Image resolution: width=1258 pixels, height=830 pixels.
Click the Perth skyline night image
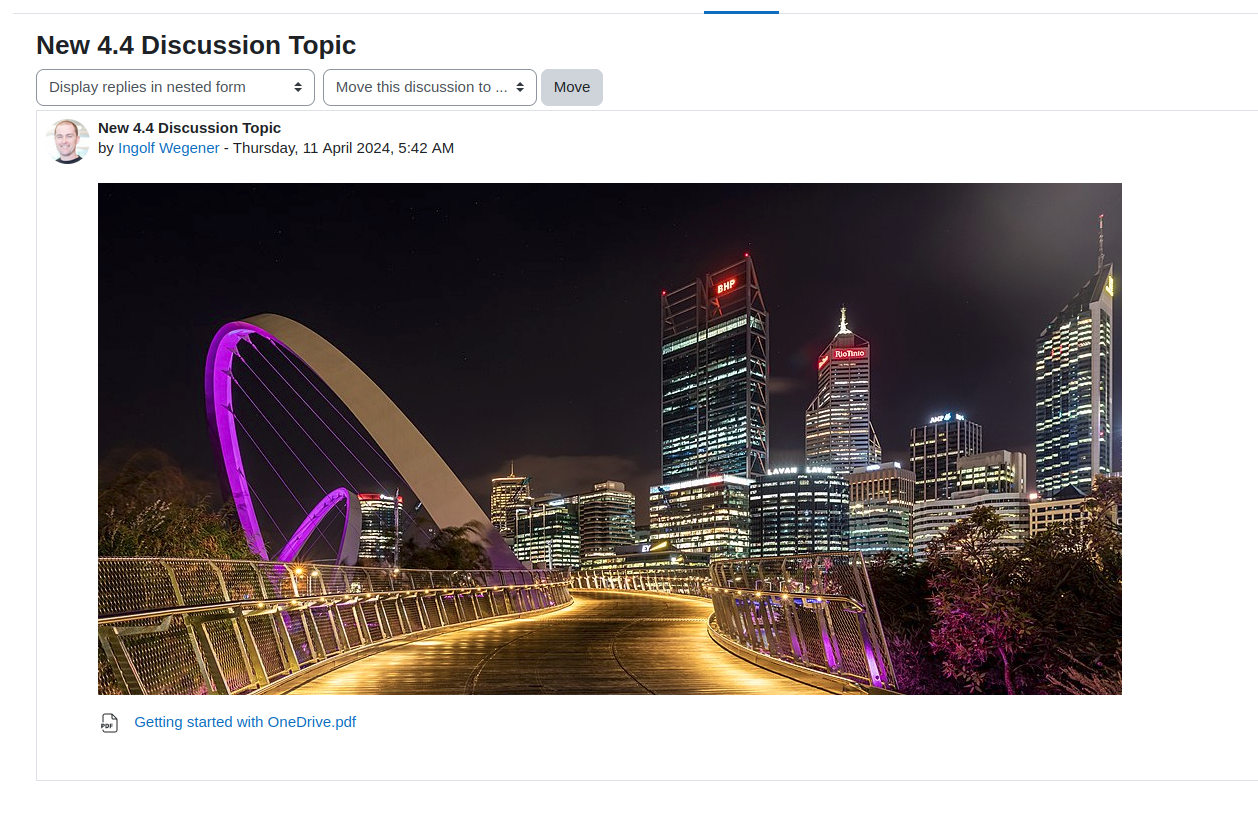point(609,438)
